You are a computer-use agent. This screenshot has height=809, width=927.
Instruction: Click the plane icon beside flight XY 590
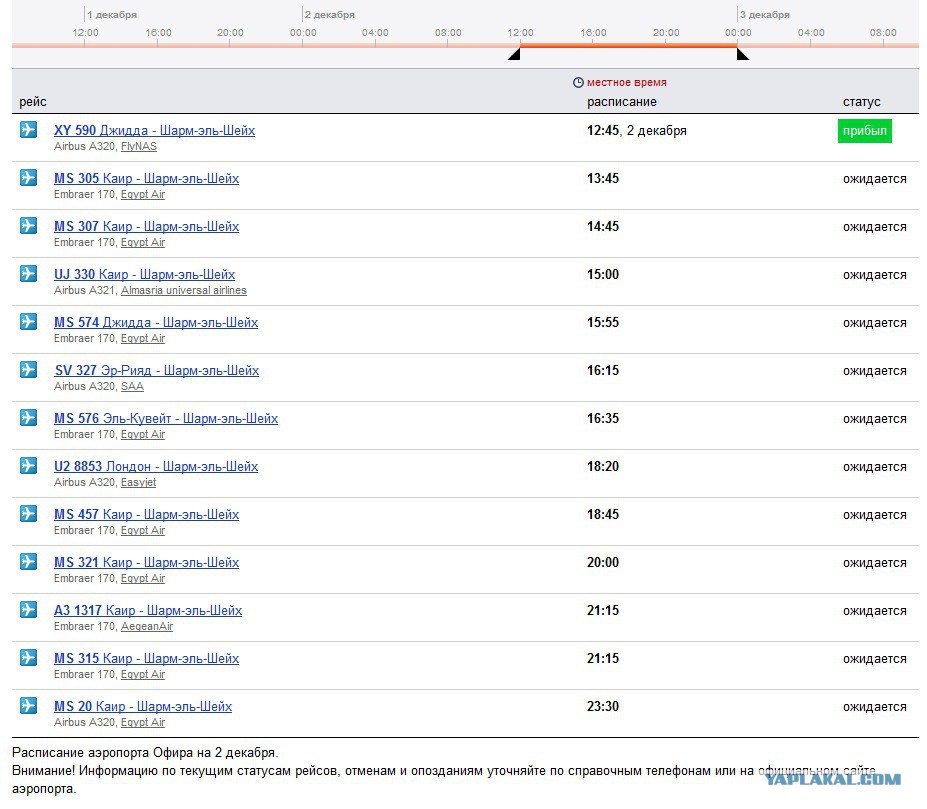point(28,130)
